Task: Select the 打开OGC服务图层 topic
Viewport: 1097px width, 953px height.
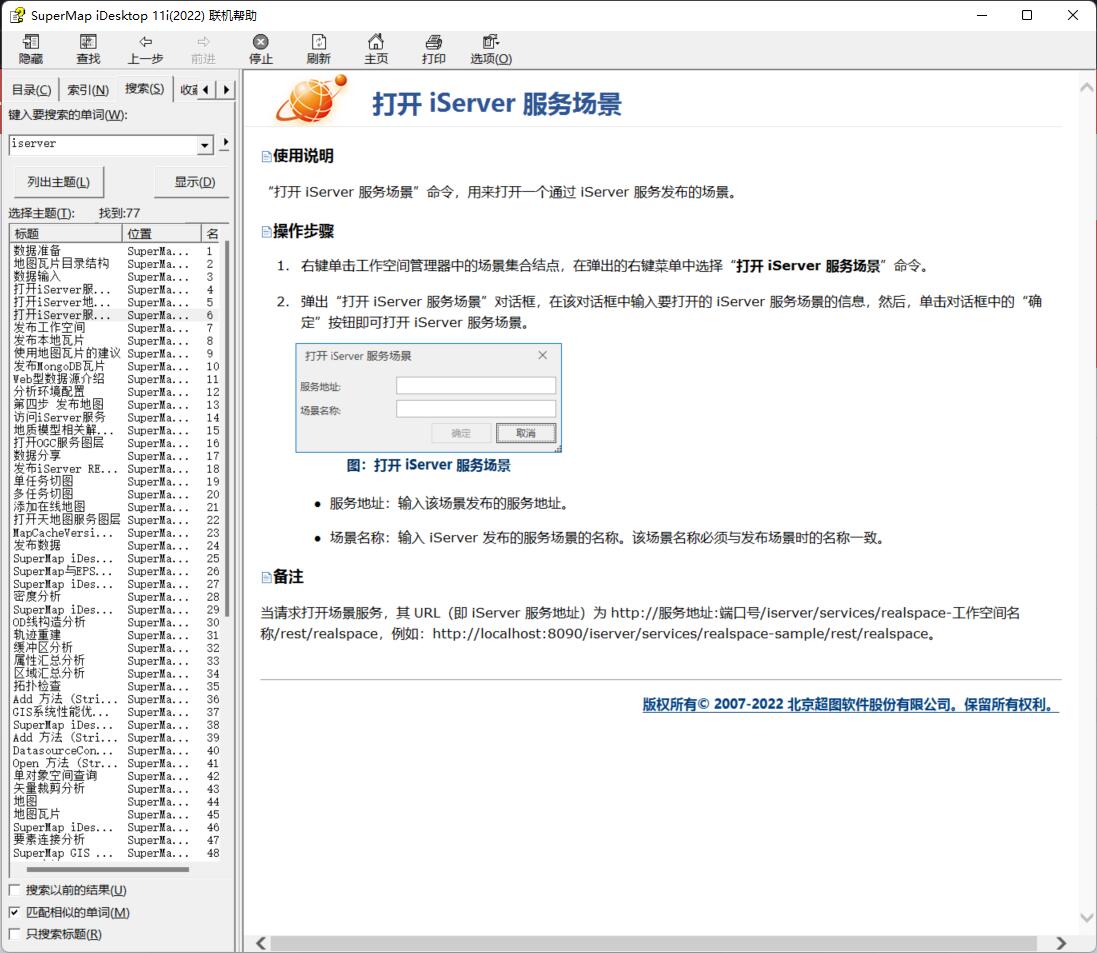Action: [58, 443]
